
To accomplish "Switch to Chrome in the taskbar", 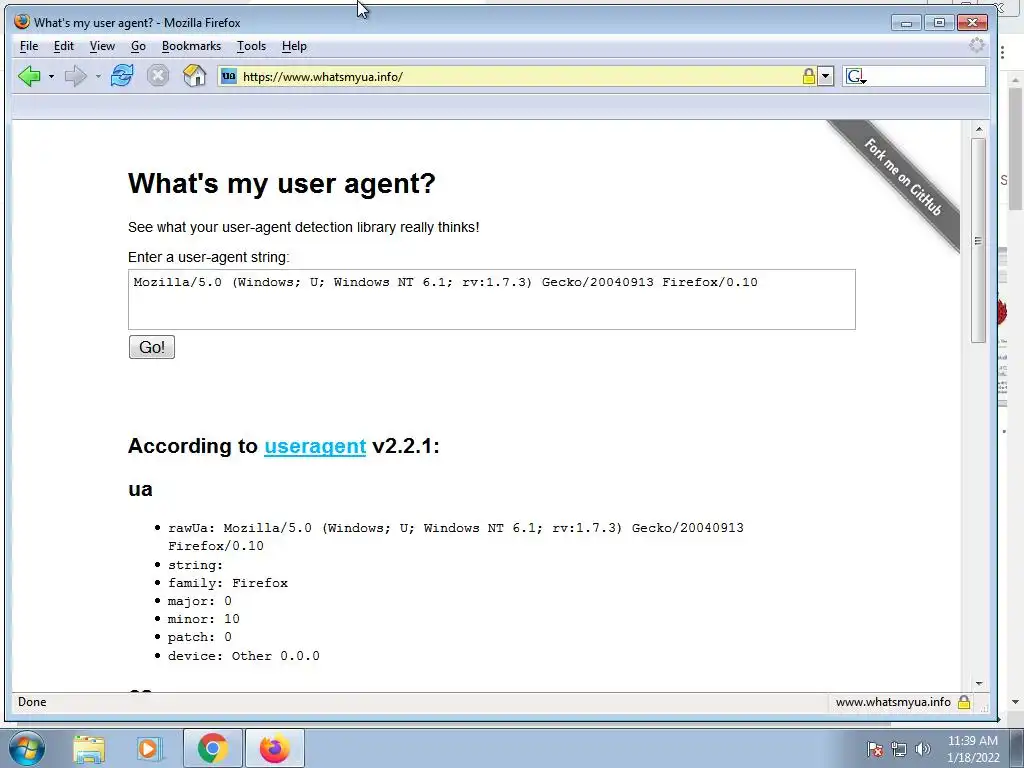I will point(212,748).
